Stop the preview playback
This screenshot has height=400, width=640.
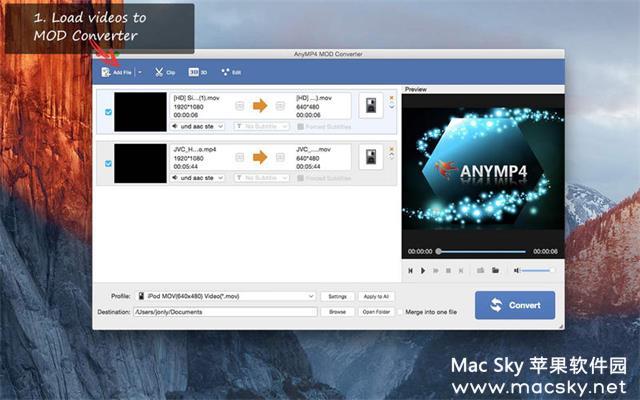448,271
